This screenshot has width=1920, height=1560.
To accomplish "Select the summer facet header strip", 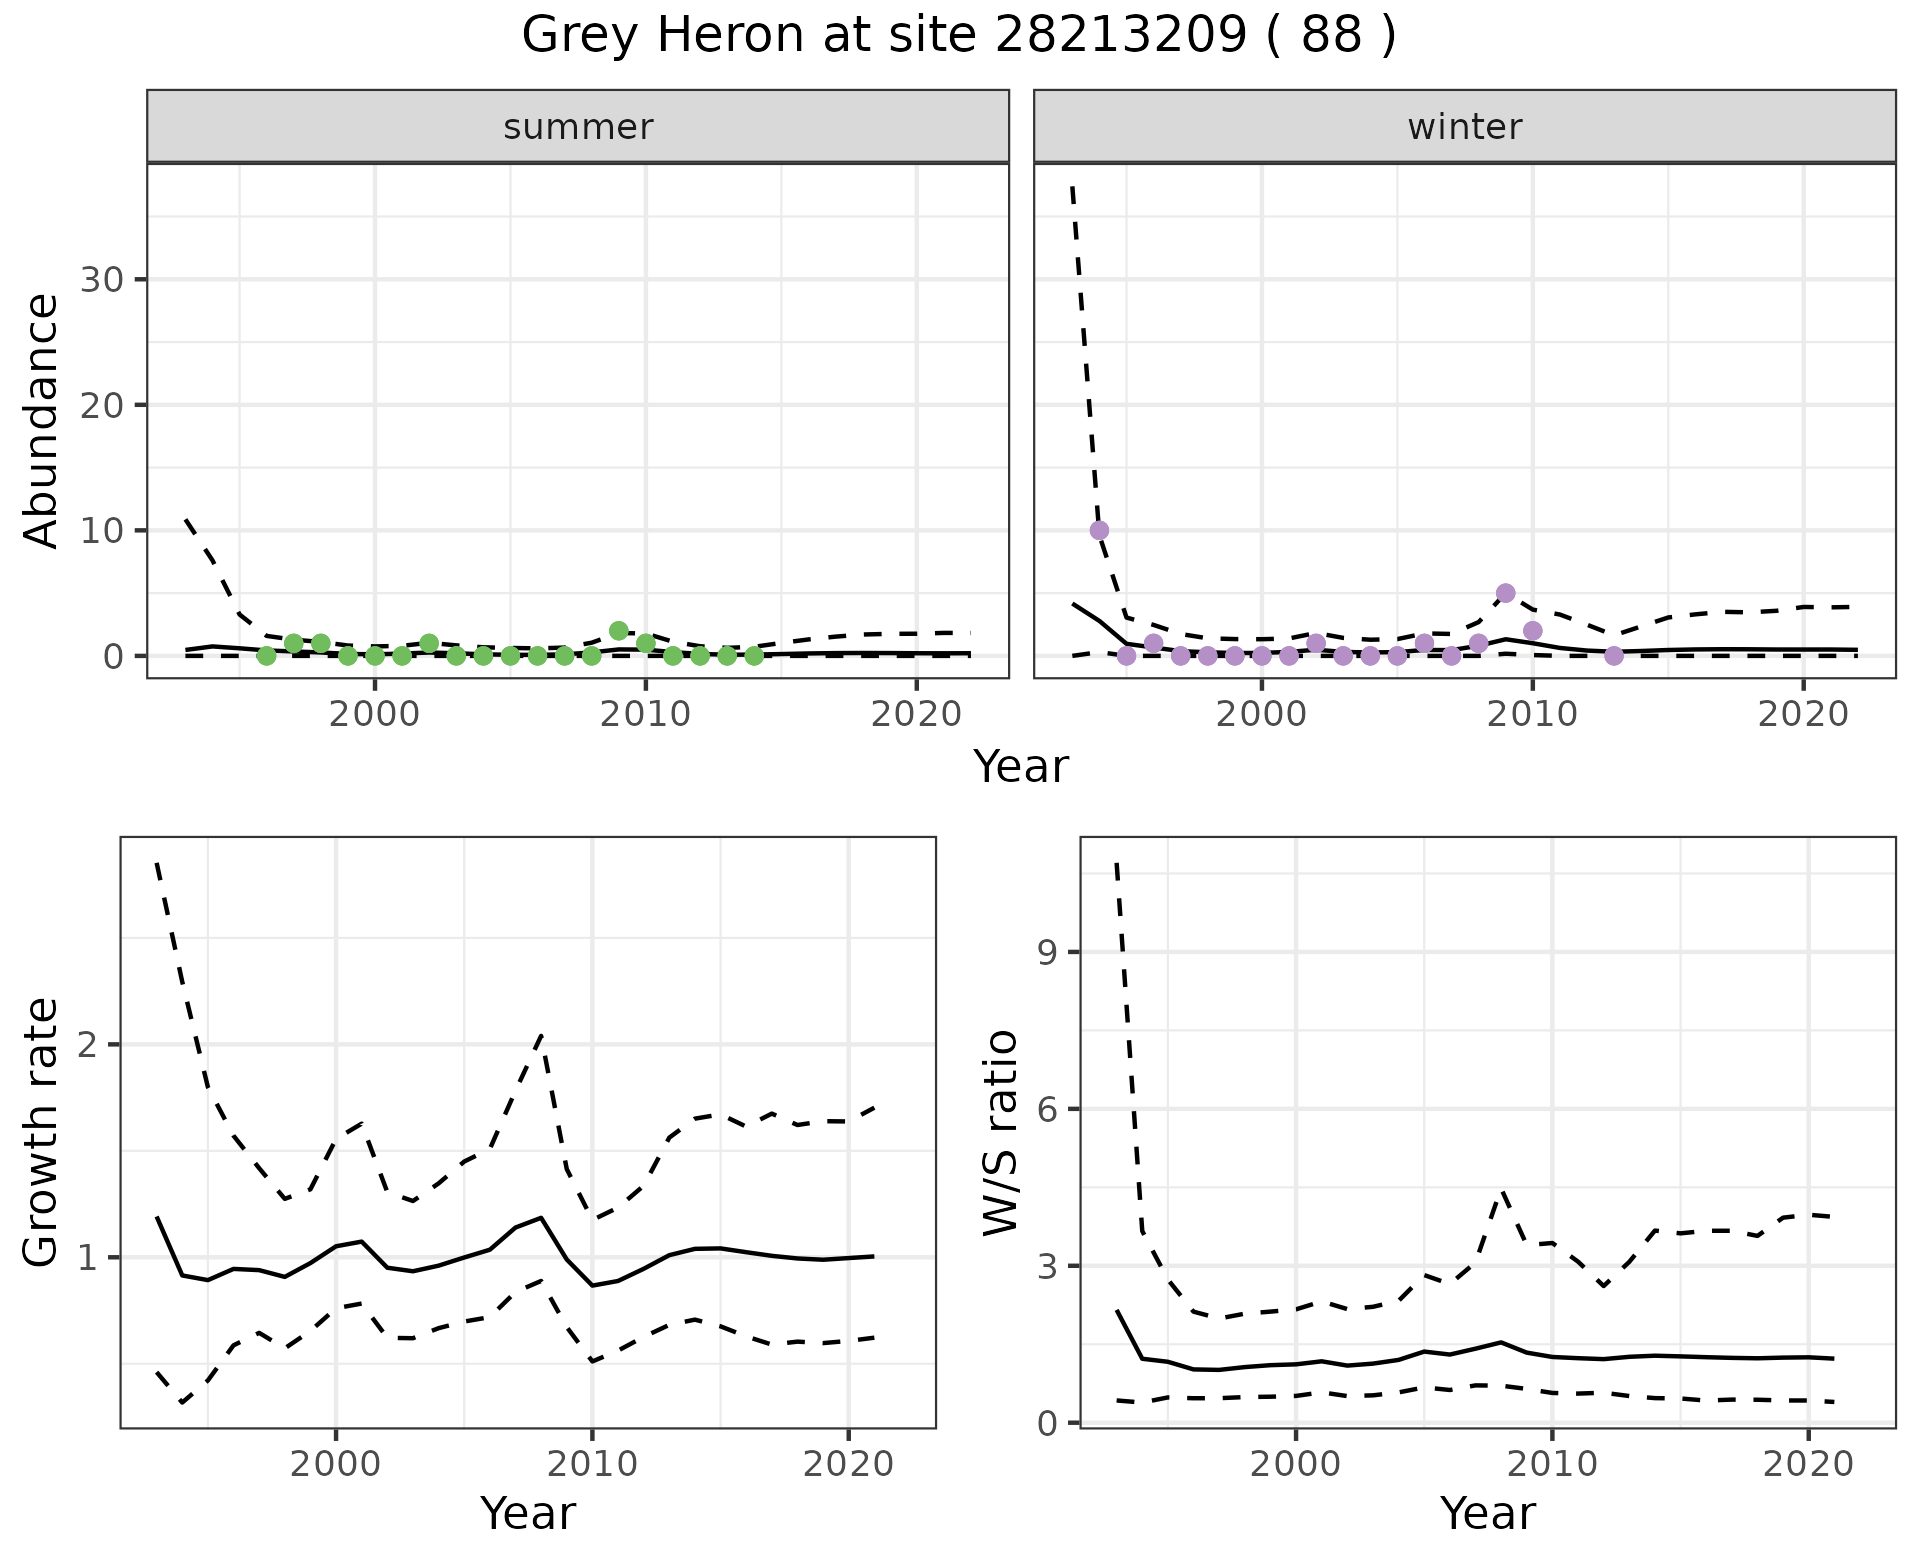I will click(x=577, y=127).
